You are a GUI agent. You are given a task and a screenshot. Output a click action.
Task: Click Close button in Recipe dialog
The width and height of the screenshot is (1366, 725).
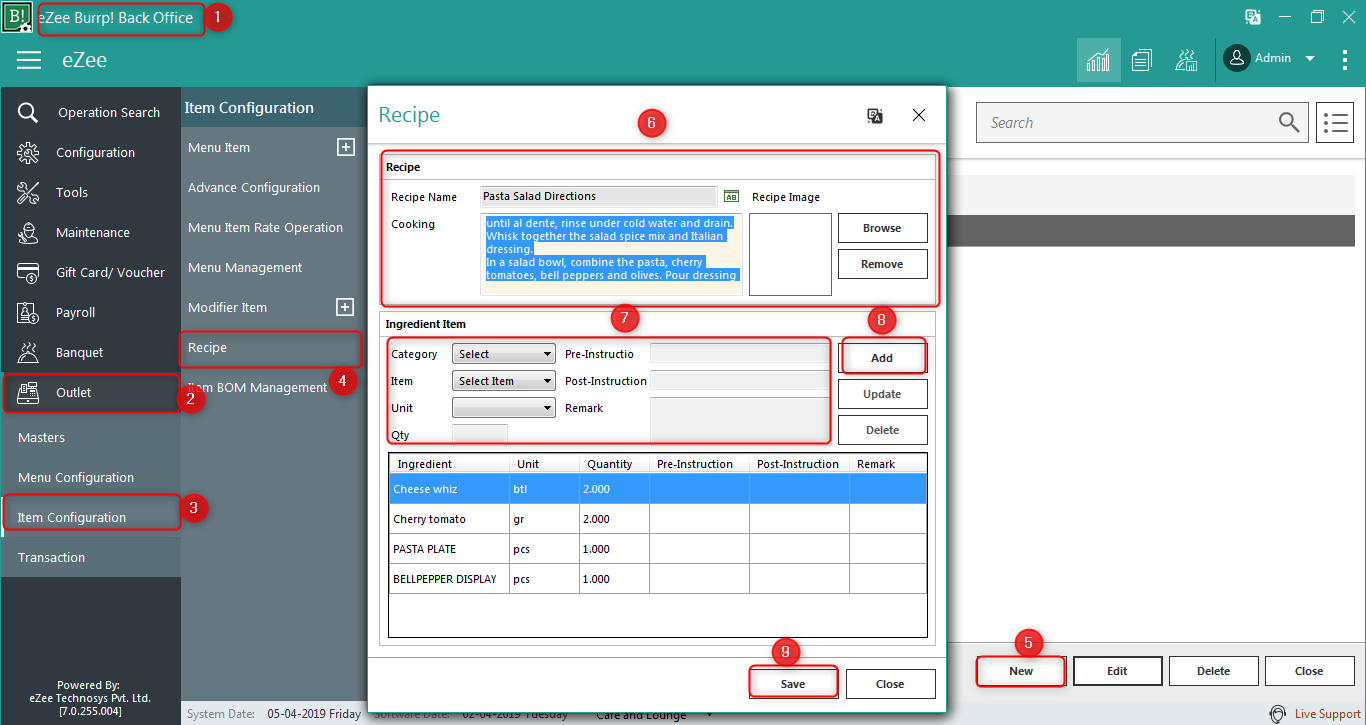(890, 684)
